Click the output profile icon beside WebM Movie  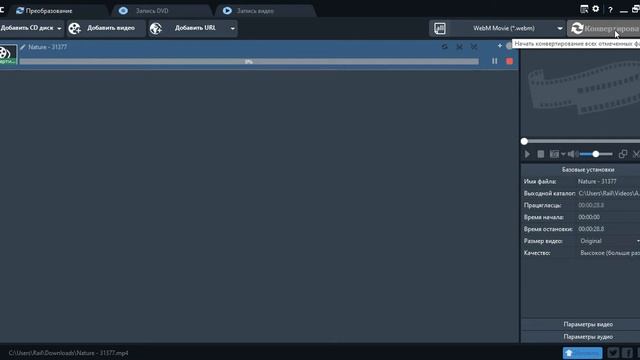coord(440,28)
